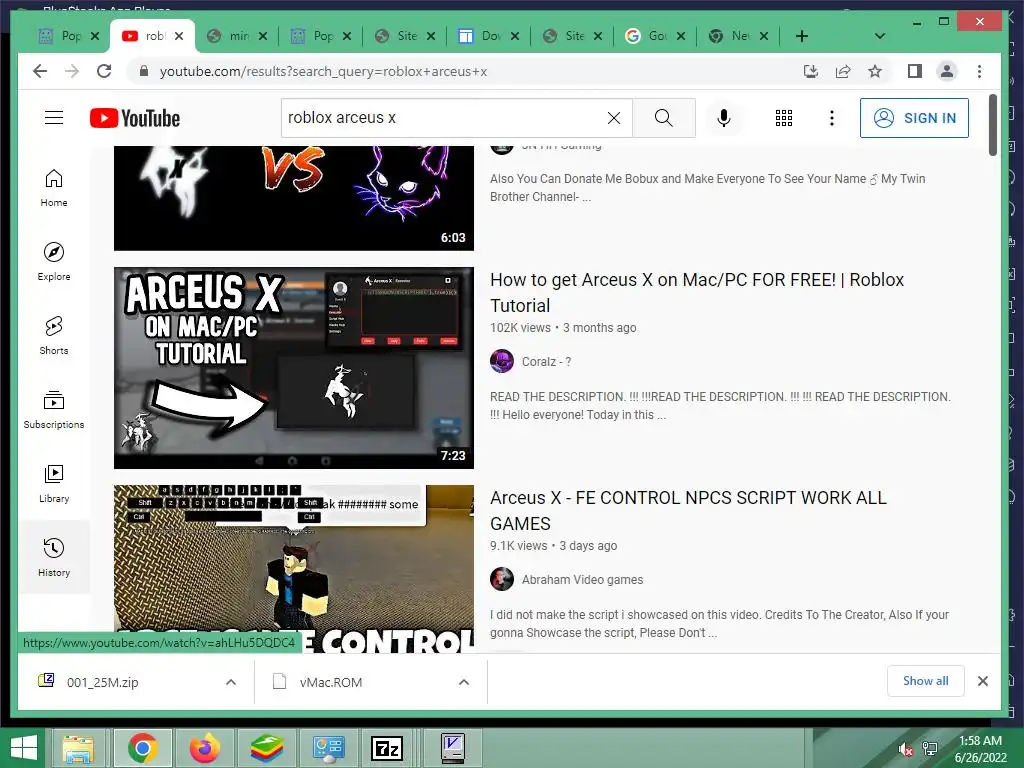The height and width of the screenshot is (768, 1024).
Task: Install app icon in address bar
Action: [x=810, y=71]
